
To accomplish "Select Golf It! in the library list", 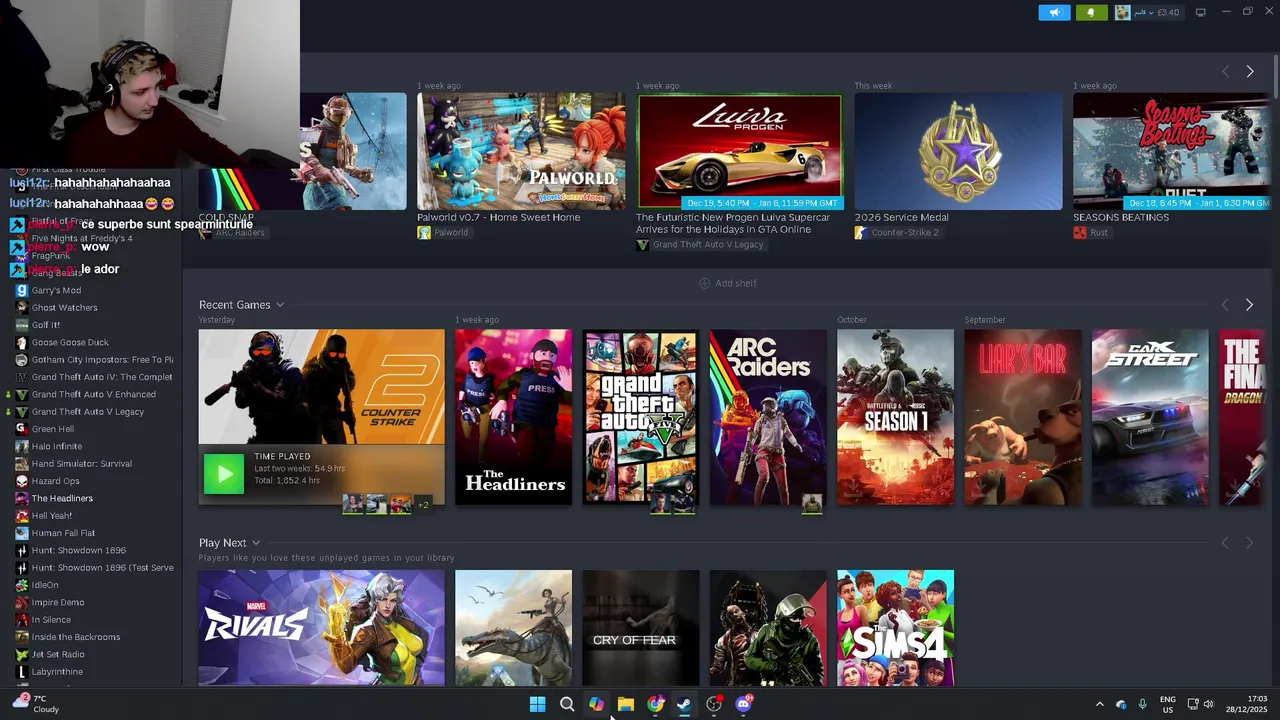I will [46, 325].
